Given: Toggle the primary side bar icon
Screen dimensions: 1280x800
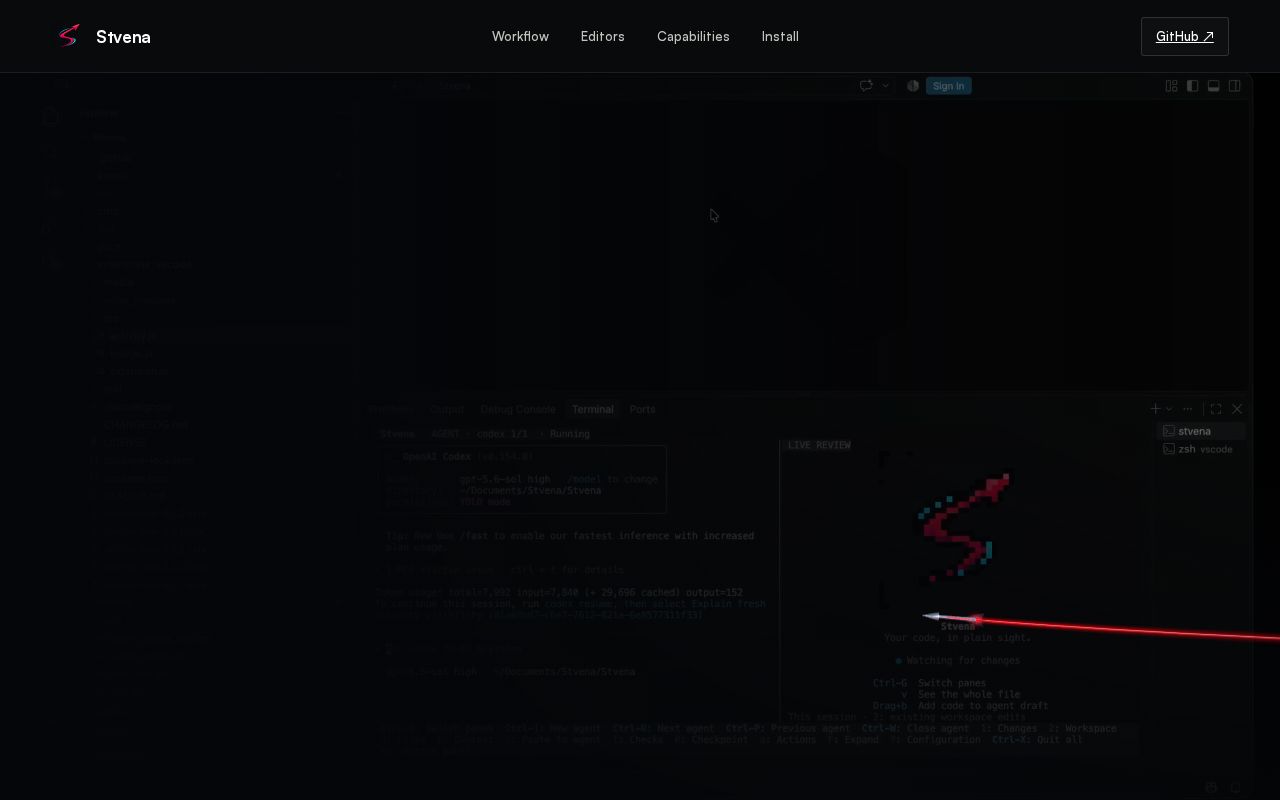Looking at the screenshot, I should click(x=1192, y=86).
